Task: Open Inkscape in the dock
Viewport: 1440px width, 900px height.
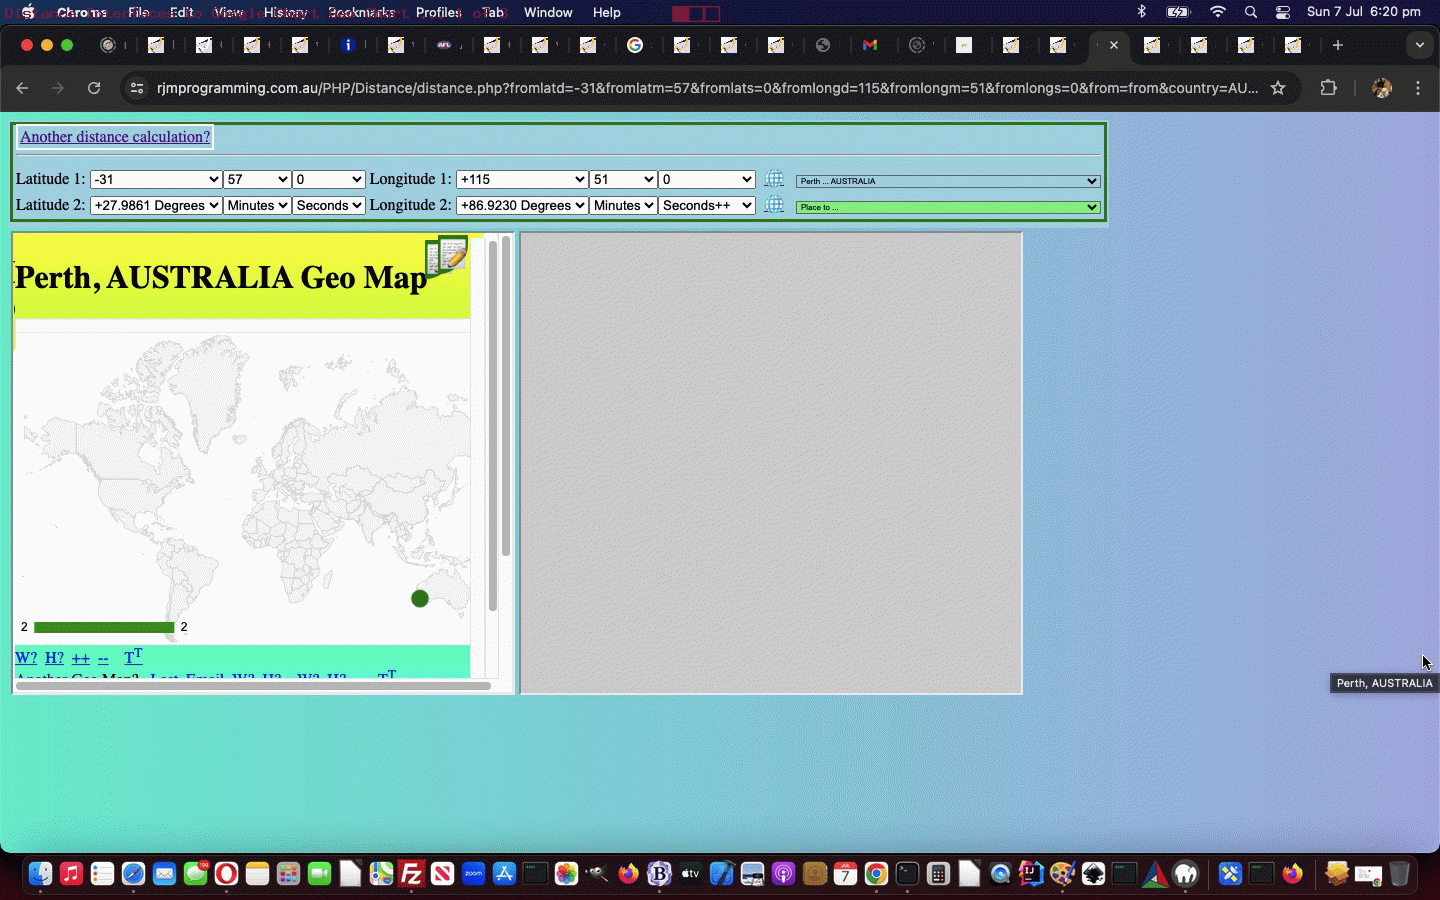Action: point(1093,873)
